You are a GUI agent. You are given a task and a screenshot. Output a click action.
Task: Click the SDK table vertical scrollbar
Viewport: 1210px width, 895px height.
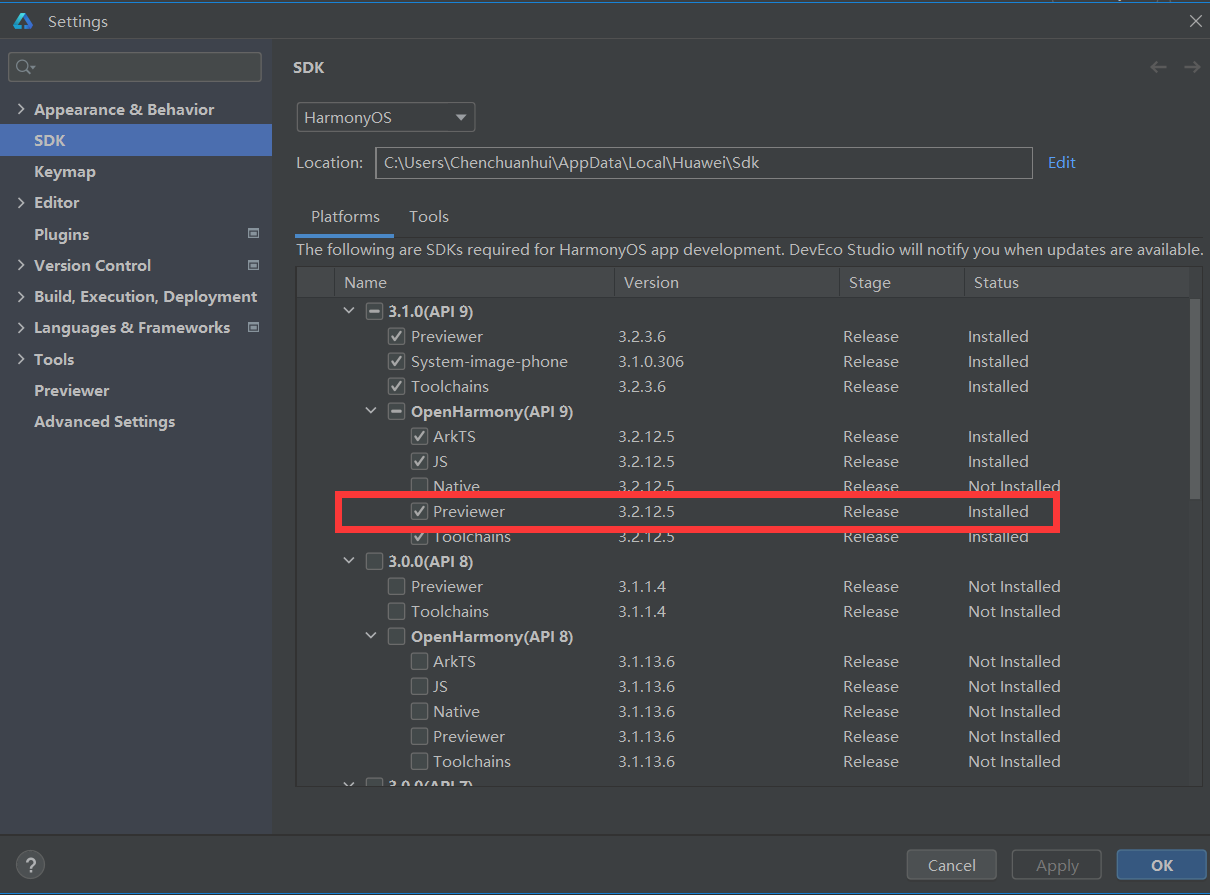(x=1195, y=398)
